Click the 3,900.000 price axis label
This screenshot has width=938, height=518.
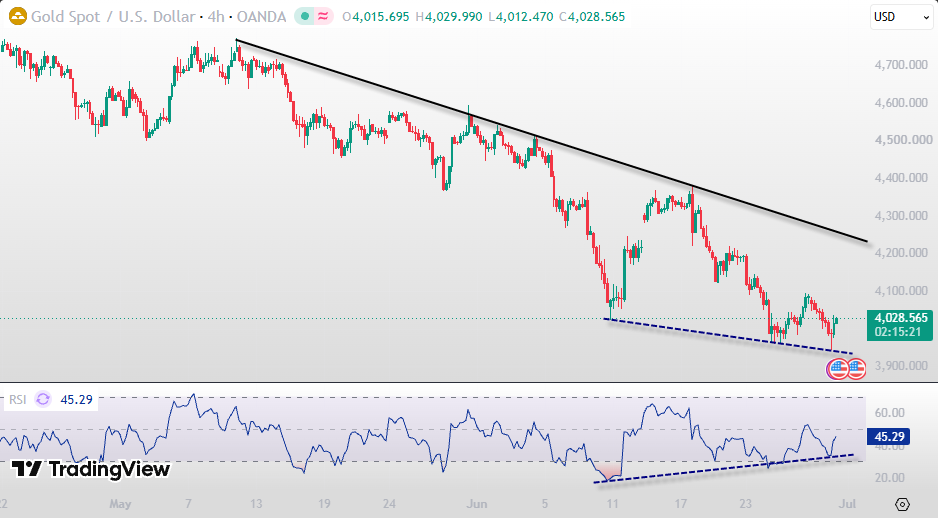pyautogui.click(x=901, y=365)
